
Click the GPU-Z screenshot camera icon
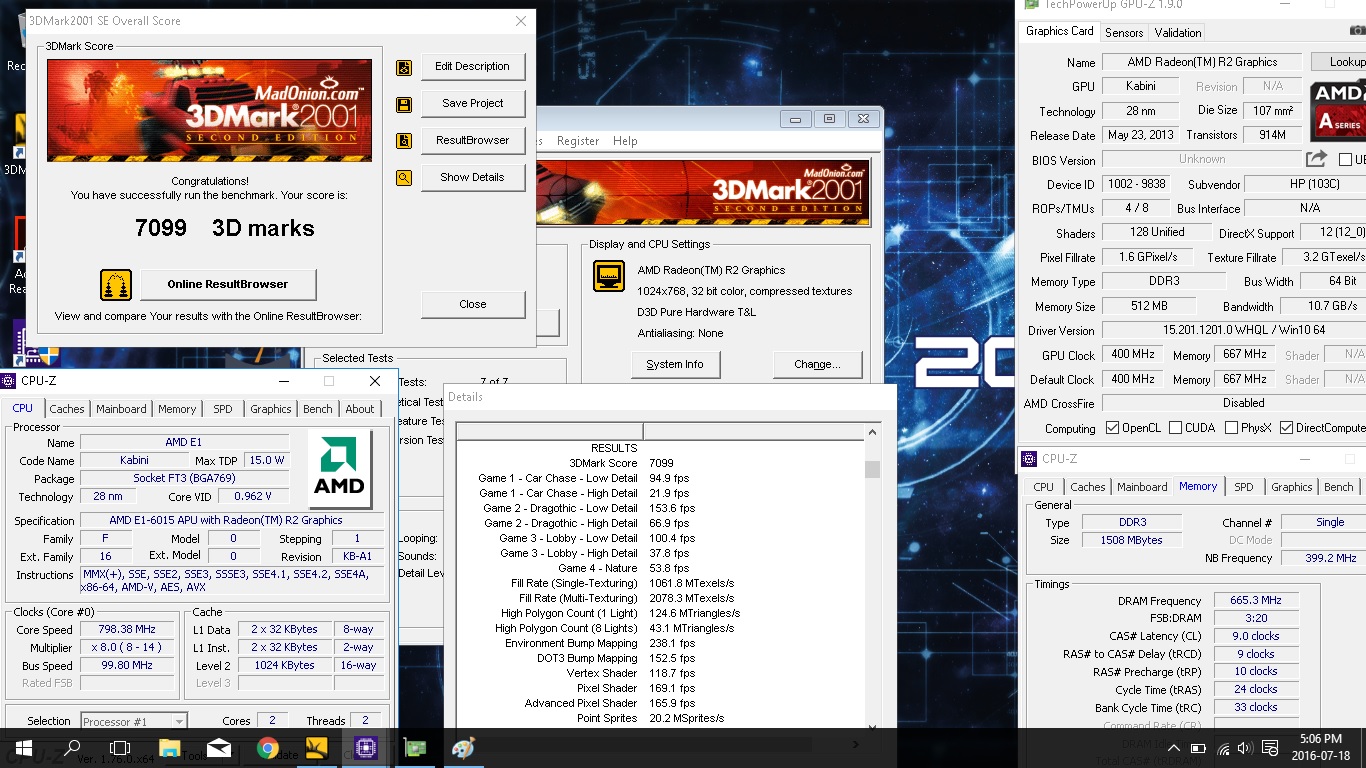[x=1357, y=31]
